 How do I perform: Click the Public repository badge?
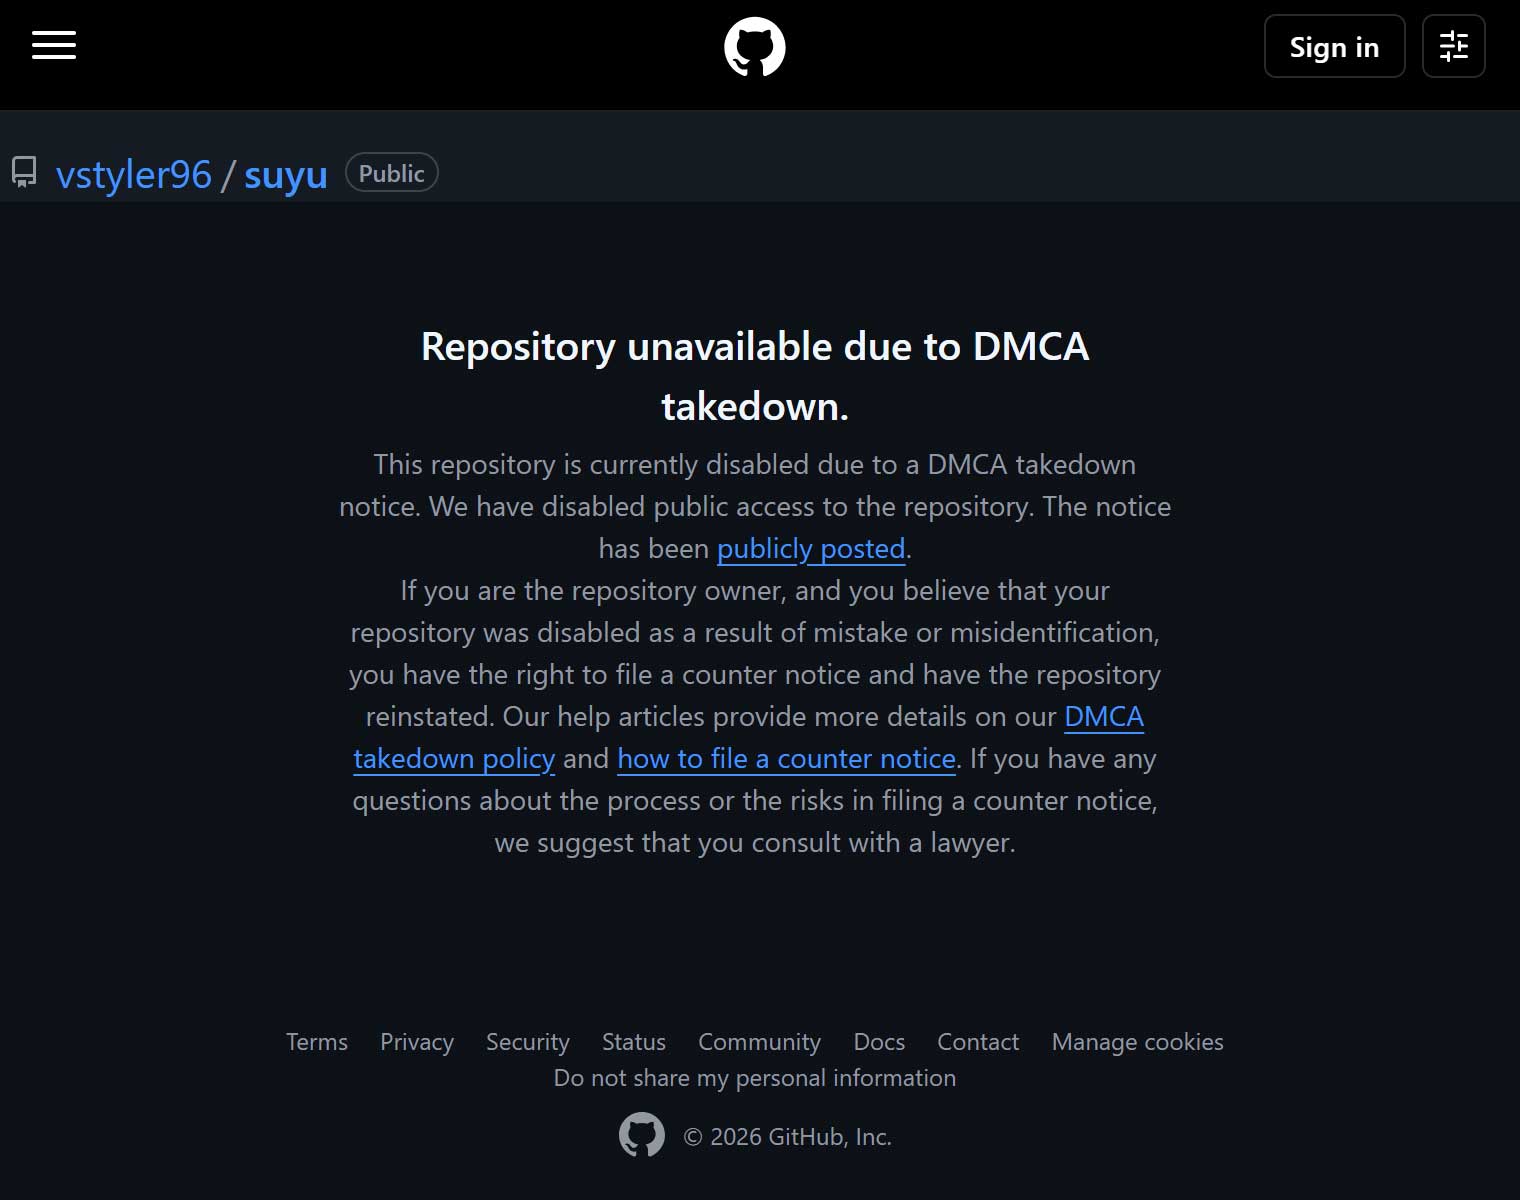[392, 173]
